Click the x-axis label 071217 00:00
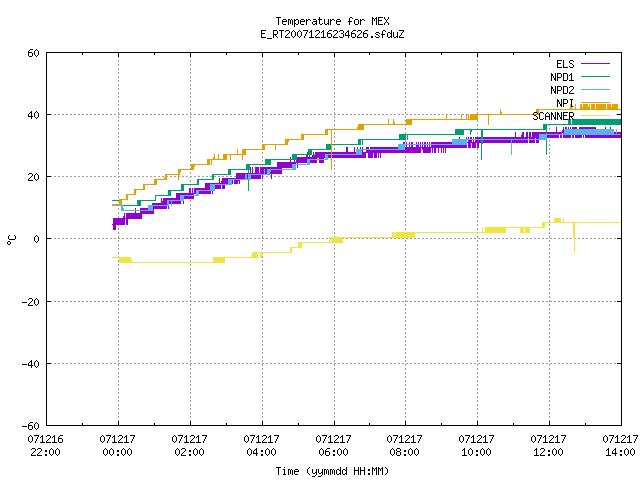Screen dimensions: 640x480 118,446
